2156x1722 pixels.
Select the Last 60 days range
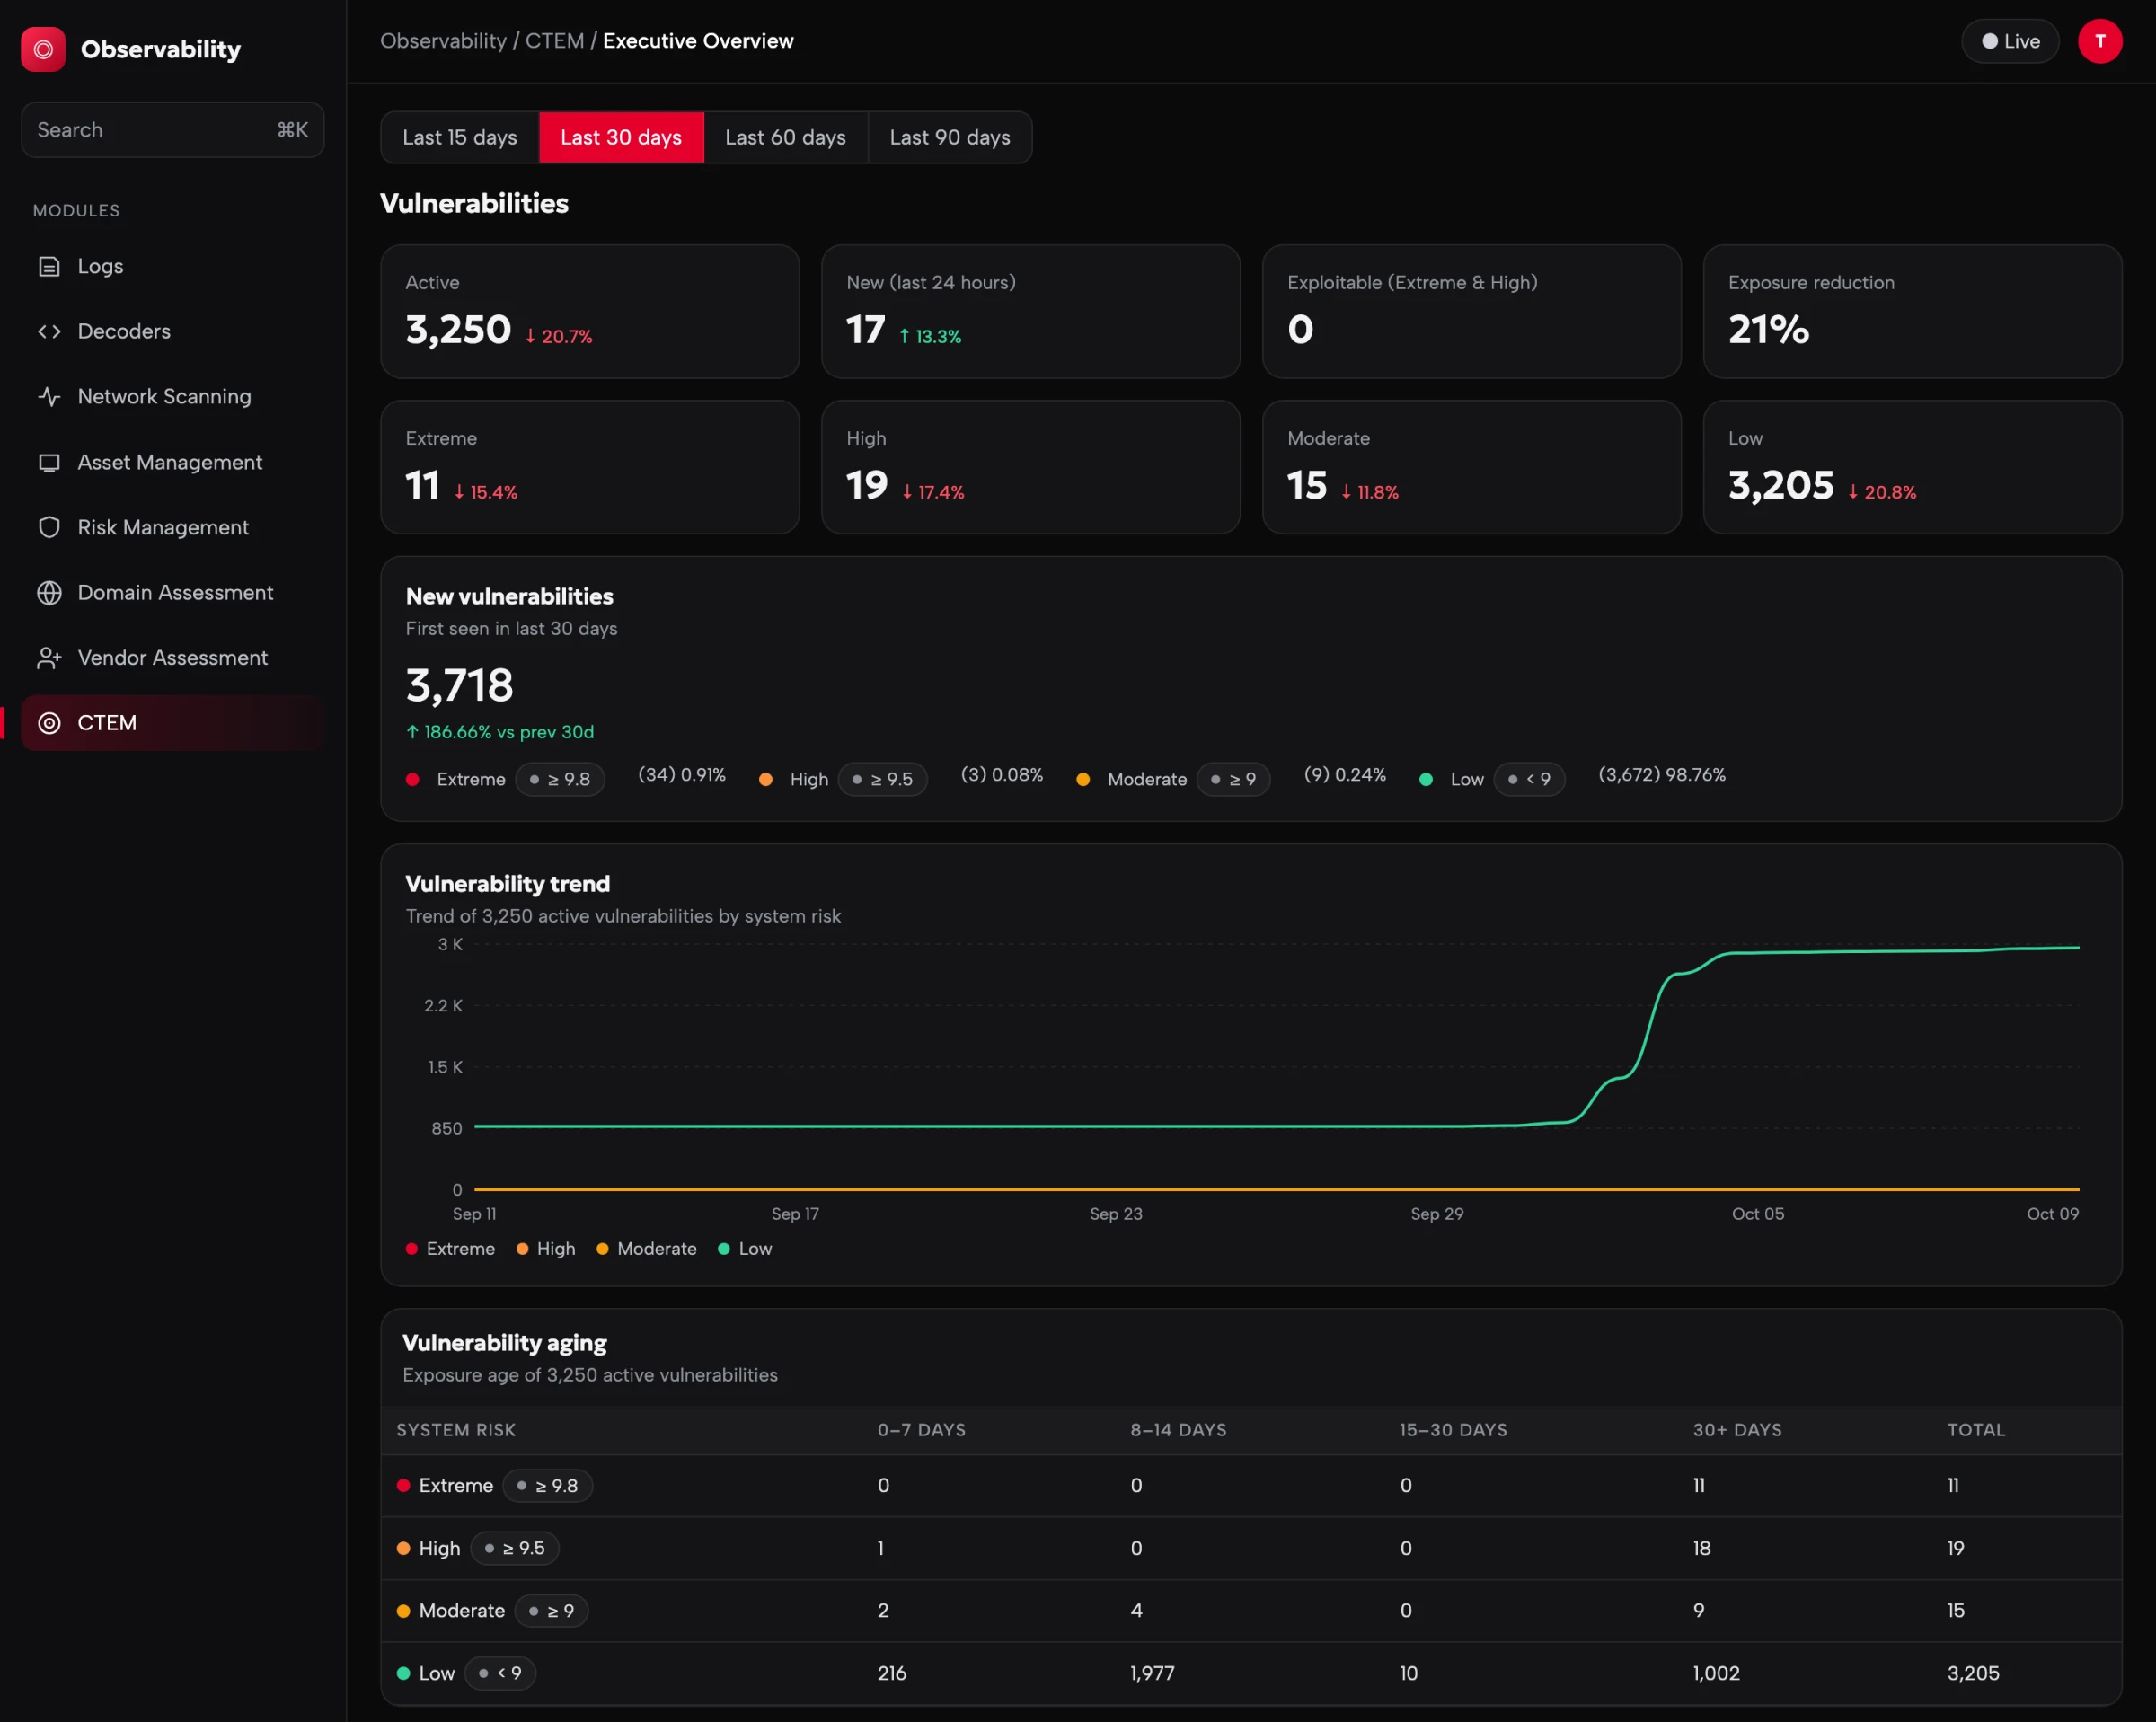click(x=785, y=137)
